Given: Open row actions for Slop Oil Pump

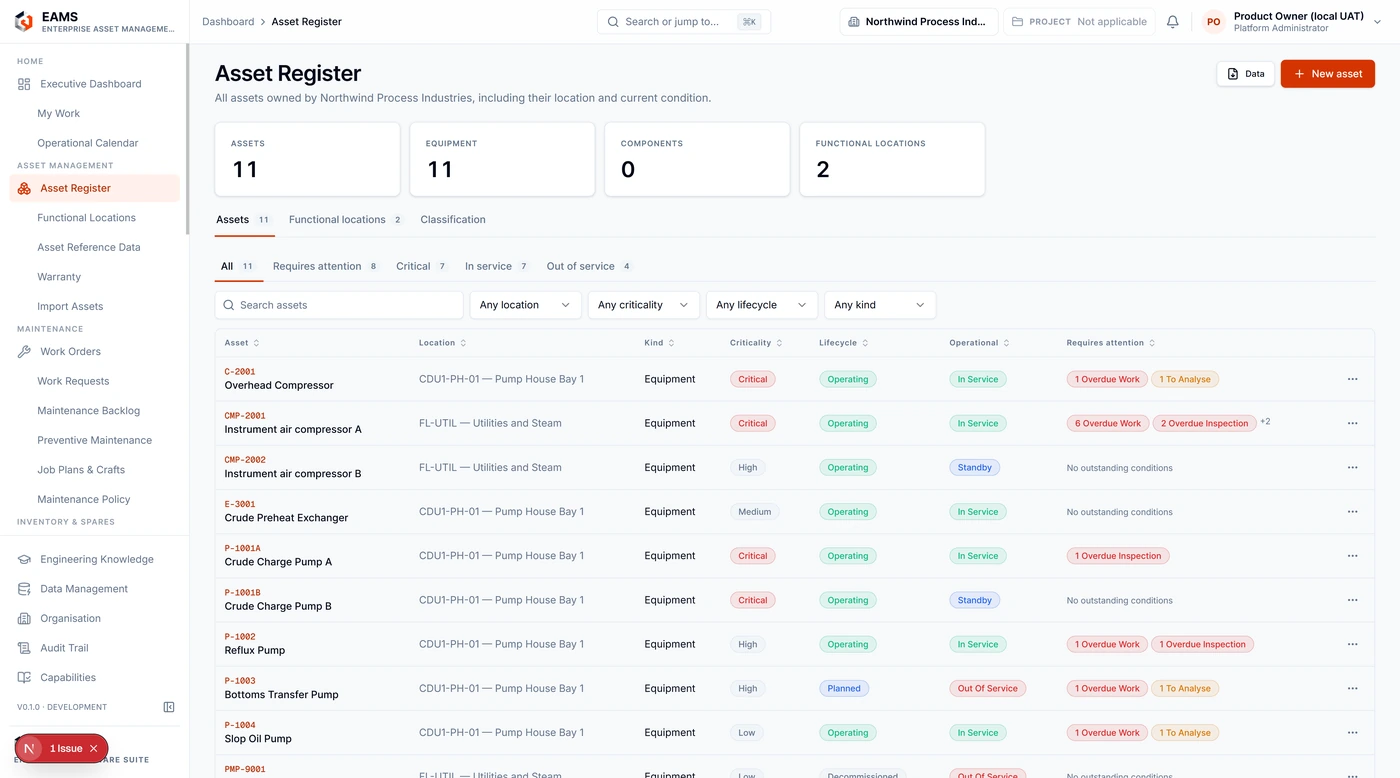Looking at the screenshot, I should click(x=1352, y=733).
